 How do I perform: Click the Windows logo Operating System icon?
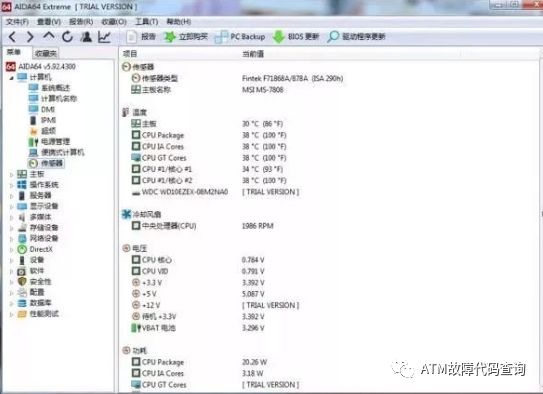click(22, 185)
